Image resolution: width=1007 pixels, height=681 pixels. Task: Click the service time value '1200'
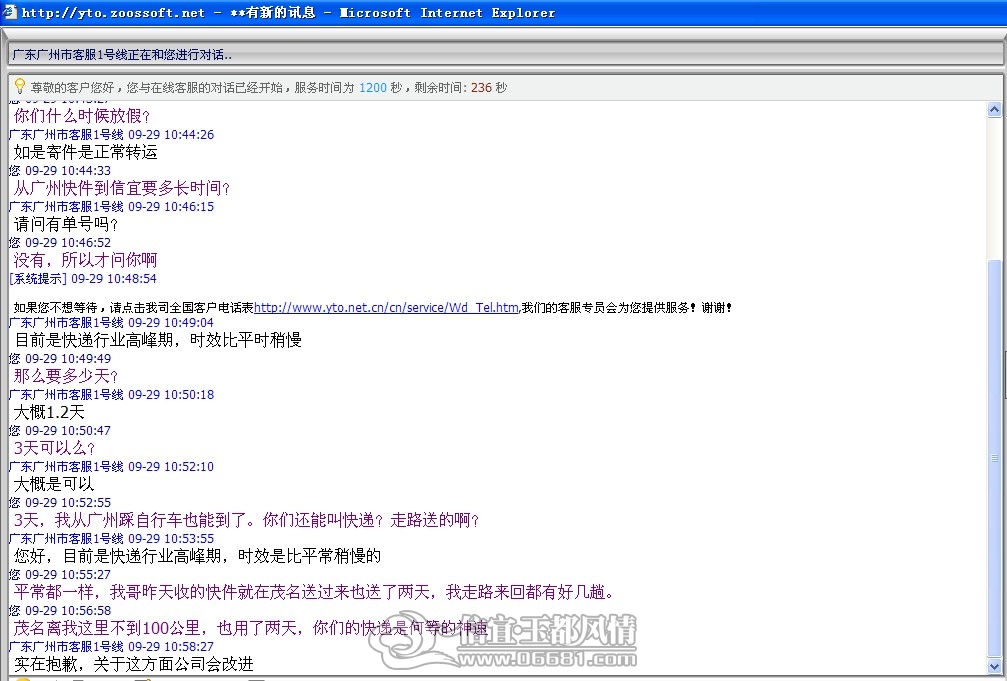pos(372,87)
